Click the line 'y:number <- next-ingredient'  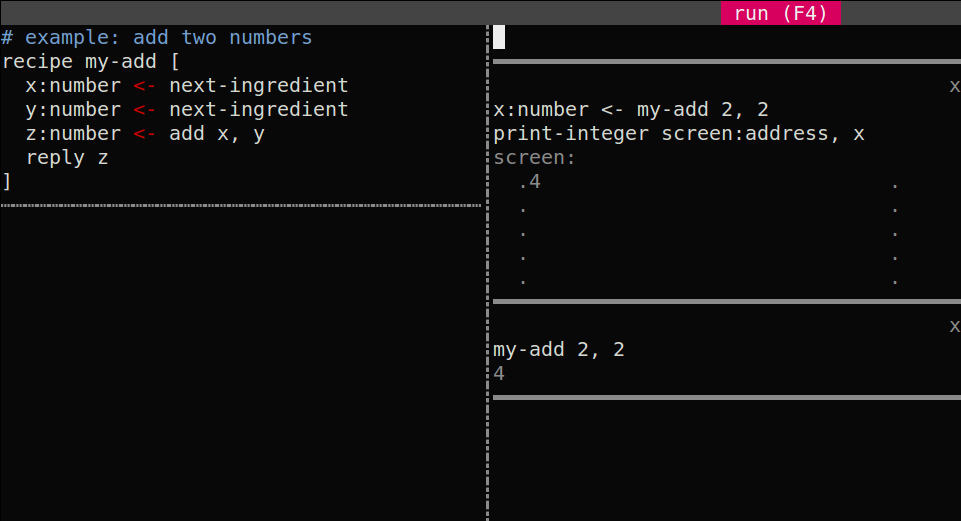[187, 110]
